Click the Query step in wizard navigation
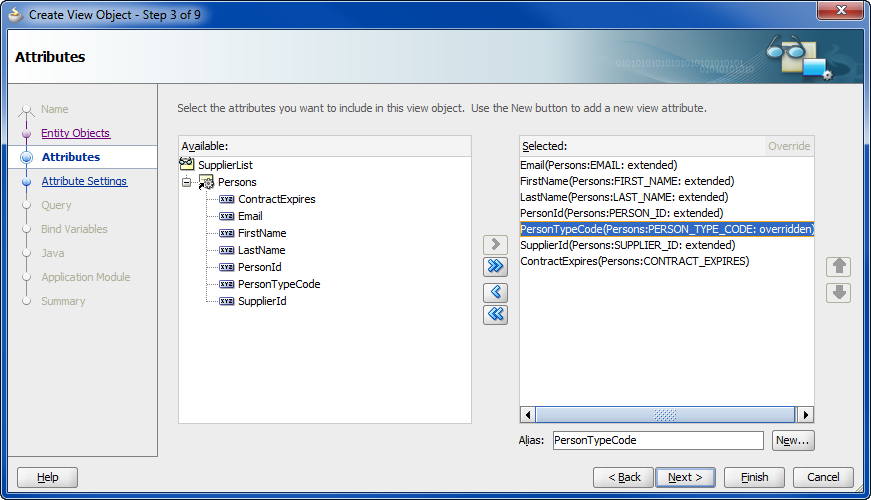This screenshot has height=500, width=871. pyautogui.click(x=56, y=205)
